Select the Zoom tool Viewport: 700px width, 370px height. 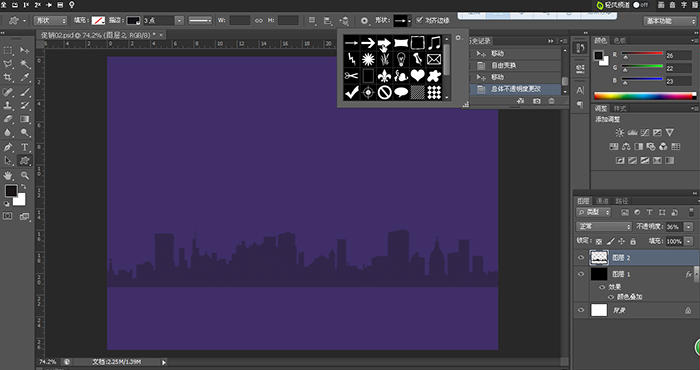click(25, 175)
